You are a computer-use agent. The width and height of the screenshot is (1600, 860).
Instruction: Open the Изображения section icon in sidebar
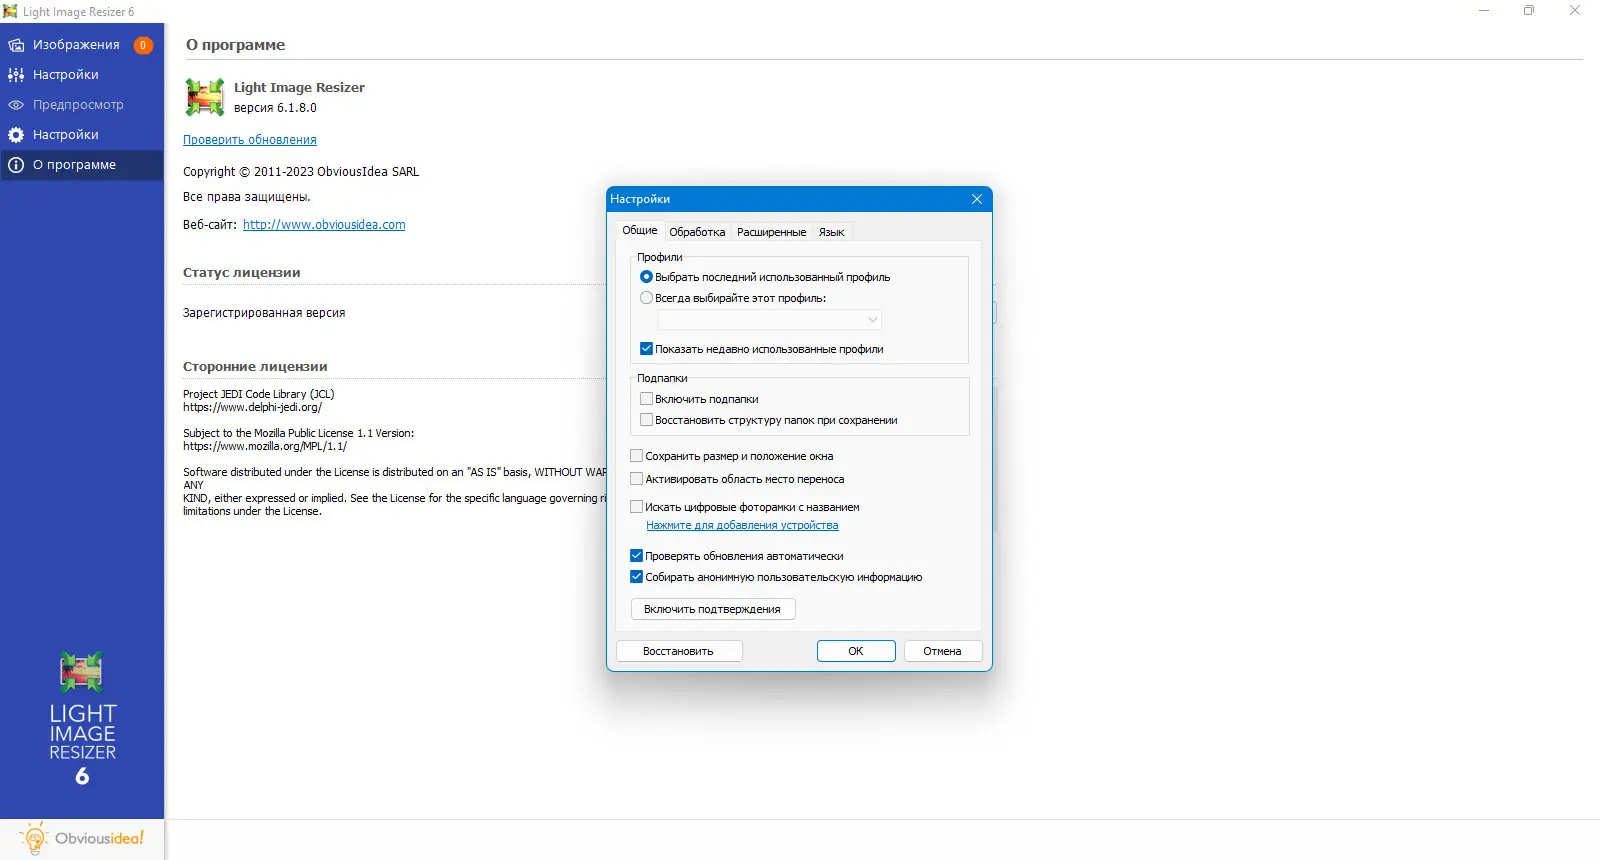point(16,45)
